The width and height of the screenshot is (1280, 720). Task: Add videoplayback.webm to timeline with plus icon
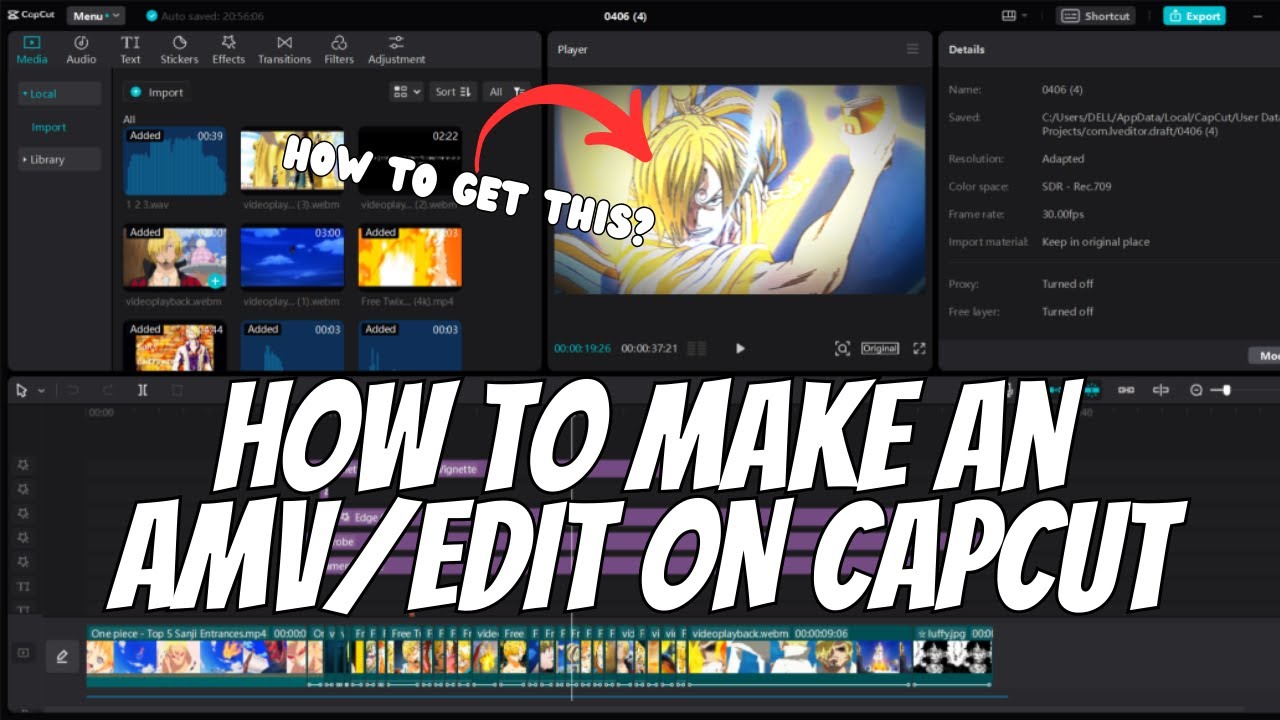pyautogui.click(x=214, y=281)
